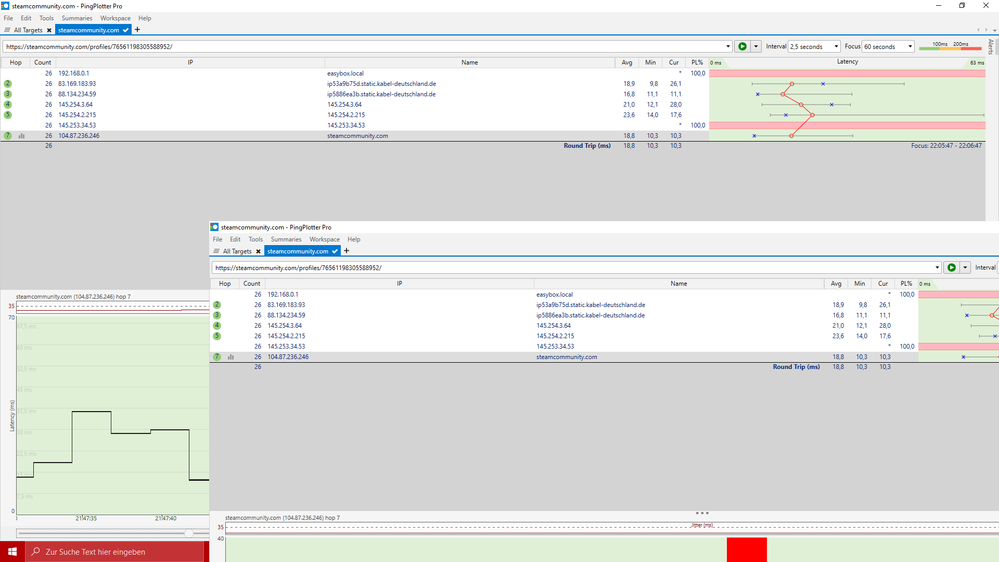Click Windows search box 'Zur Suche Text hier eingeben'
Image resolution: width=999 pixels, height=562 pixels.
pos(117,552)
